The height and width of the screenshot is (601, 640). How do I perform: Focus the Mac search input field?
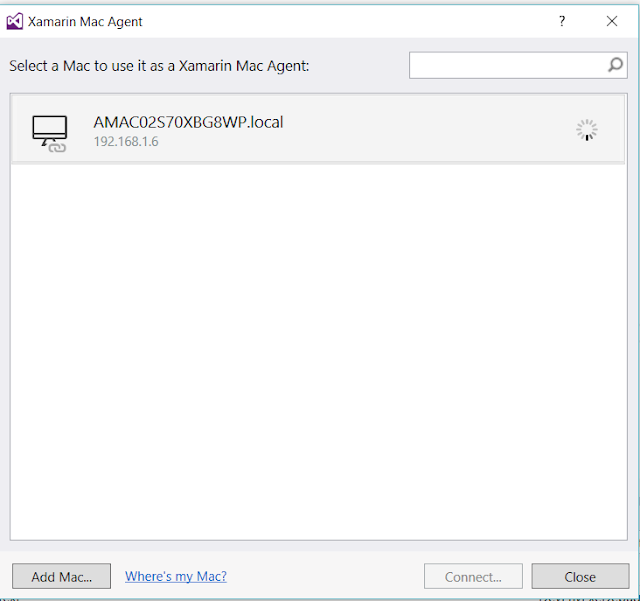(x=518, y=65)
